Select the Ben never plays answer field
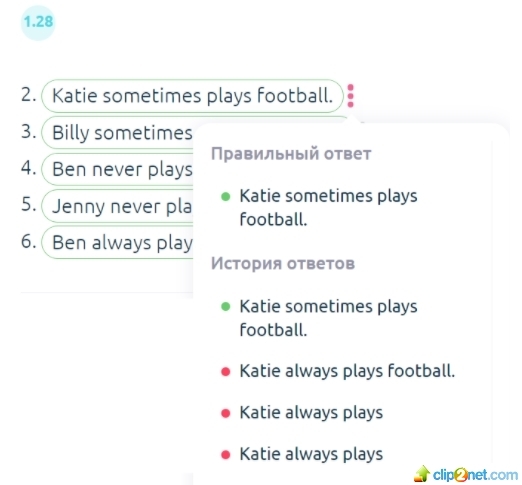522x485 pixels. tap(117, 169)
